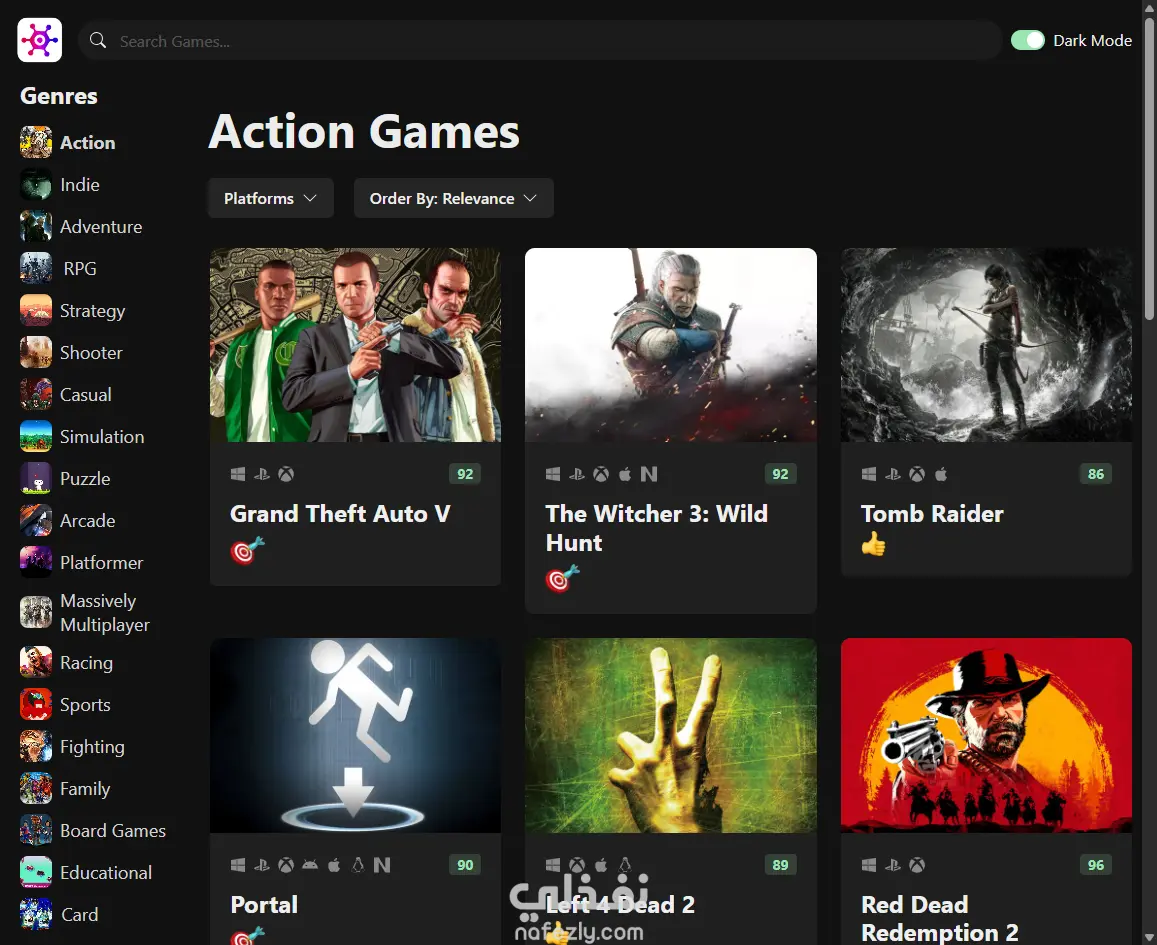Open the Tomb Raider title link
The image size is (1157, 945).
tap(932, 513)
